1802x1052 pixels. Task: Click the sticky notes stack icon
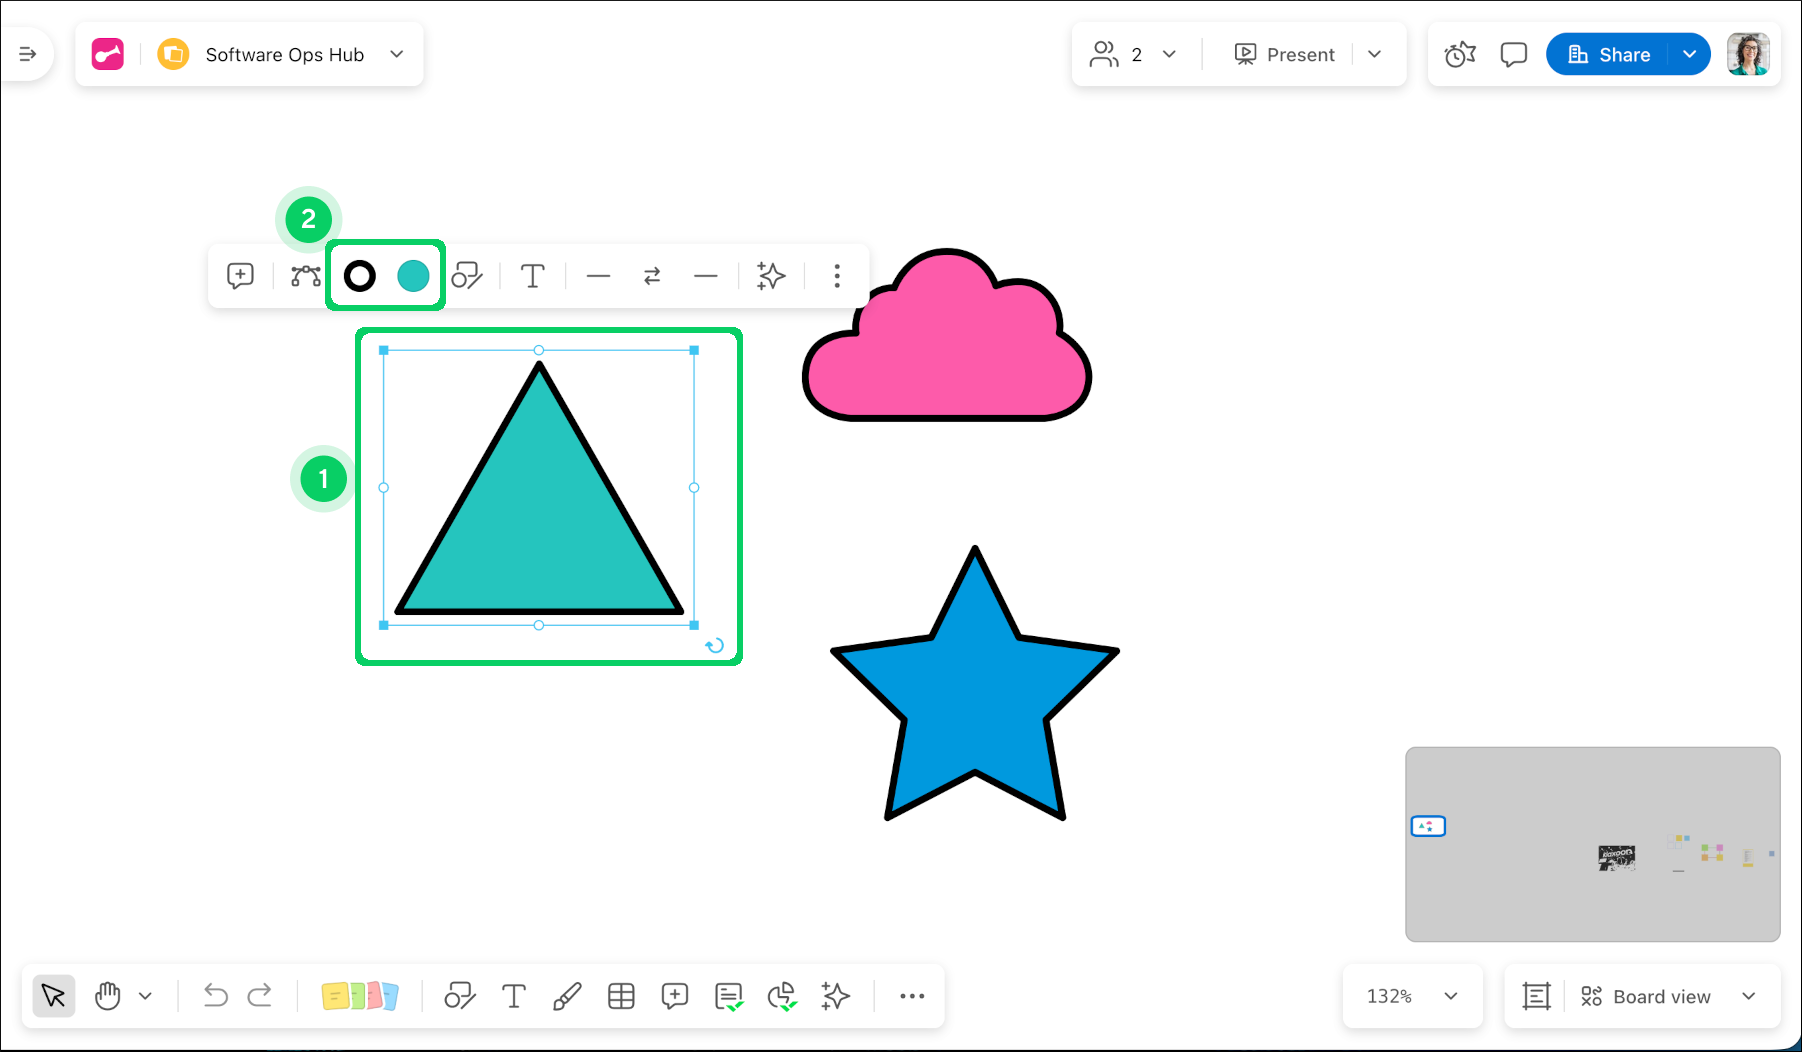coord(360,996)
